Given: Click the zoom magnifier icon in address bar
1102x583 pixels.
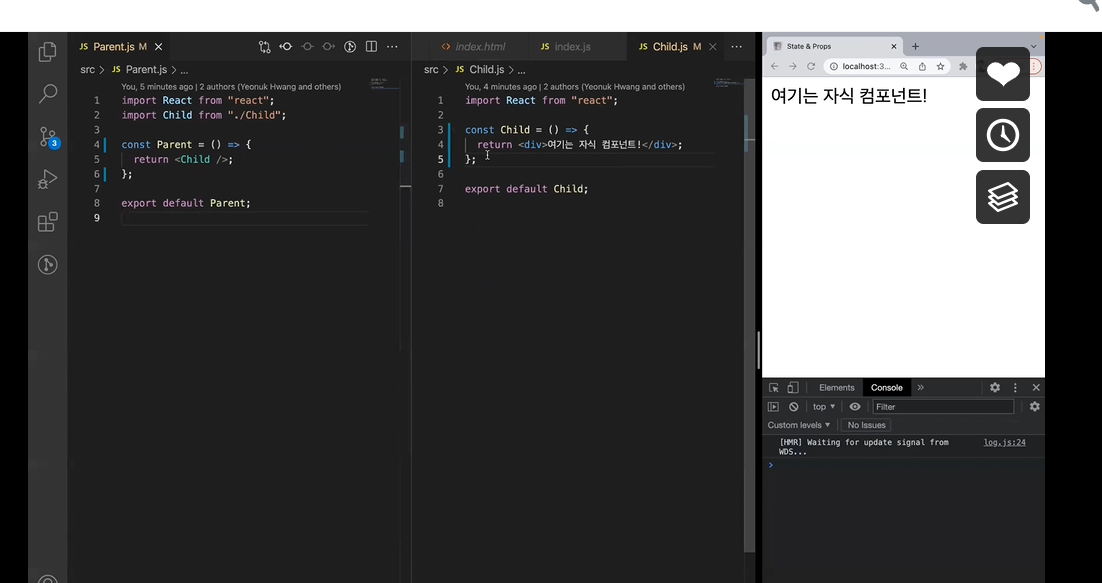Looking at the screenshot, I should click(905, 66).
